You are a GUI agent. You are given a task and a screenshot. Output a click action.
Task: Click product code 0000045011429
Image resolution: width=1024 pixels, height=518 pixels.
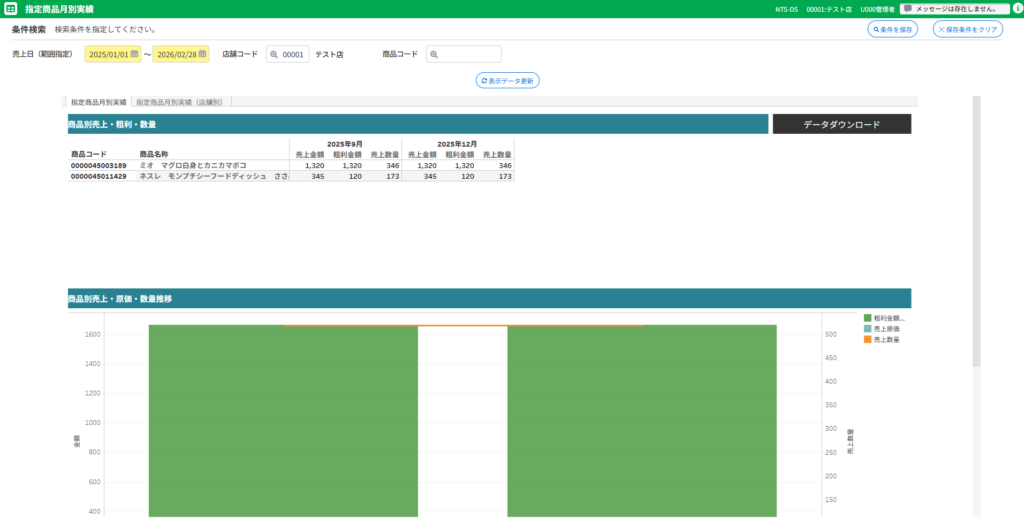(99, 176)
